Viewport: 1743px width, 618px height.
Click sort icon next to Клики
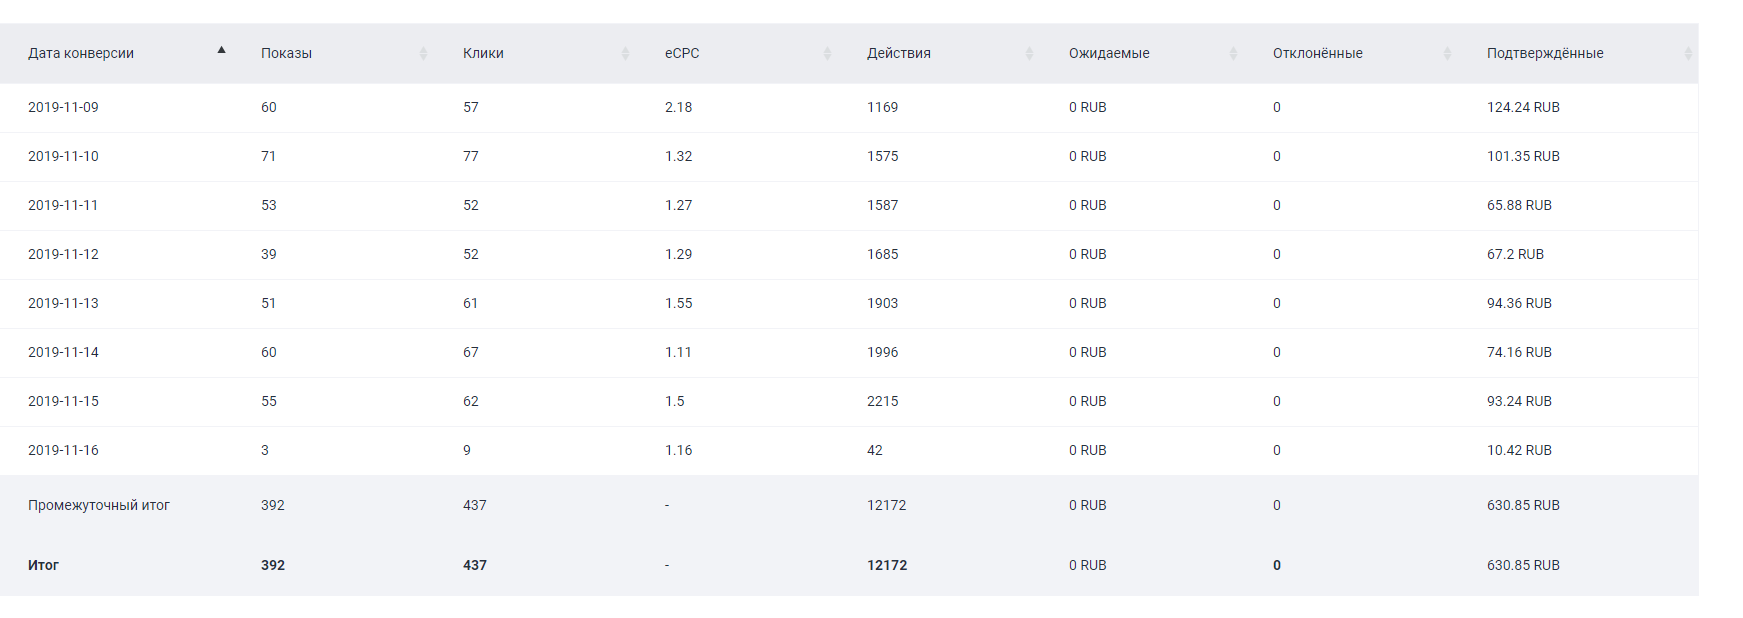click(x=625, y=54)
